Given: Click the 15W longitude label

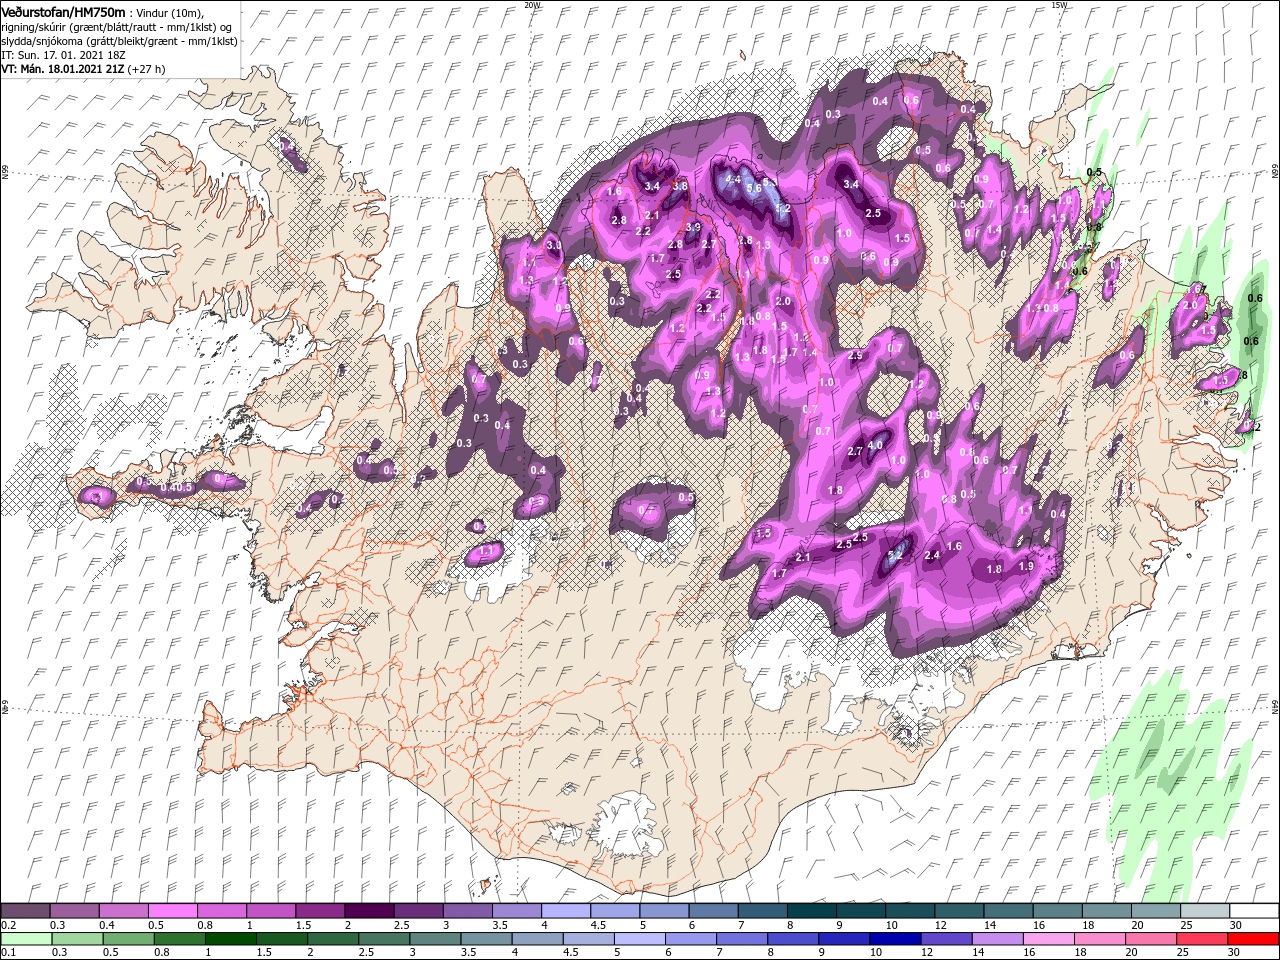Looking at the screenshot, I should click(1059, 5).
